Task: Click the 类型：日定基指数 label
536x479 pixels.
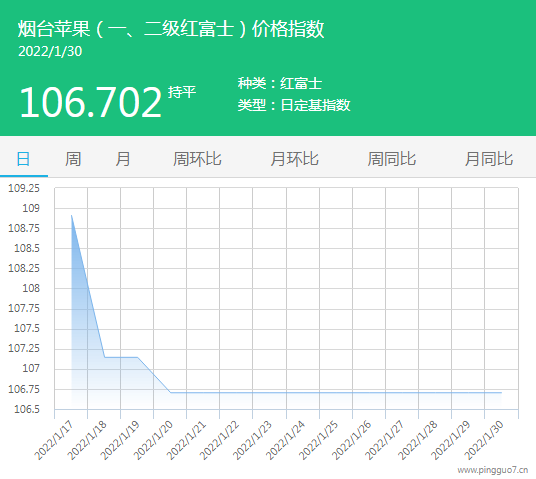Action: click(x=294, y=105)
